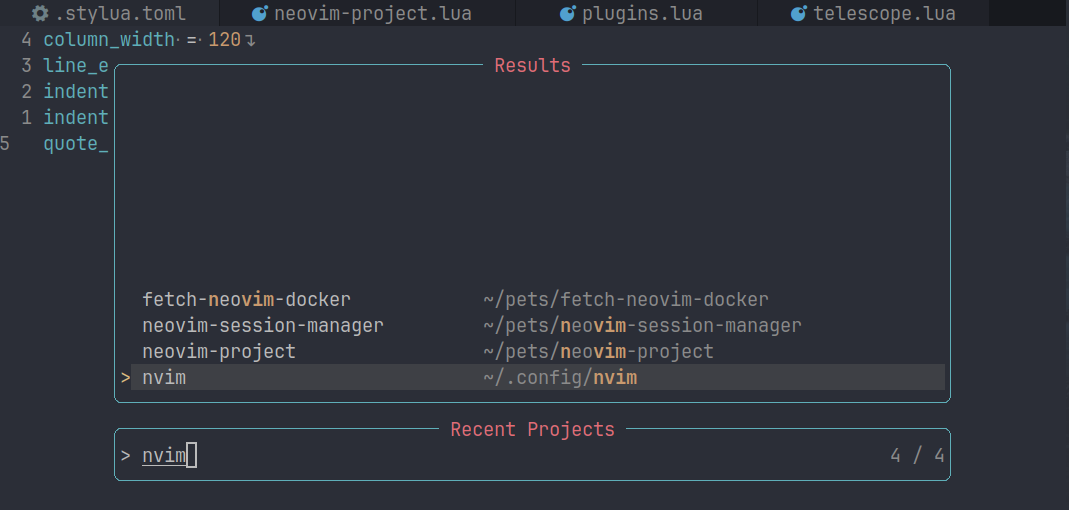Click the path ~/.config/nvim
The image size is (1069, 510).
(560, 377)
